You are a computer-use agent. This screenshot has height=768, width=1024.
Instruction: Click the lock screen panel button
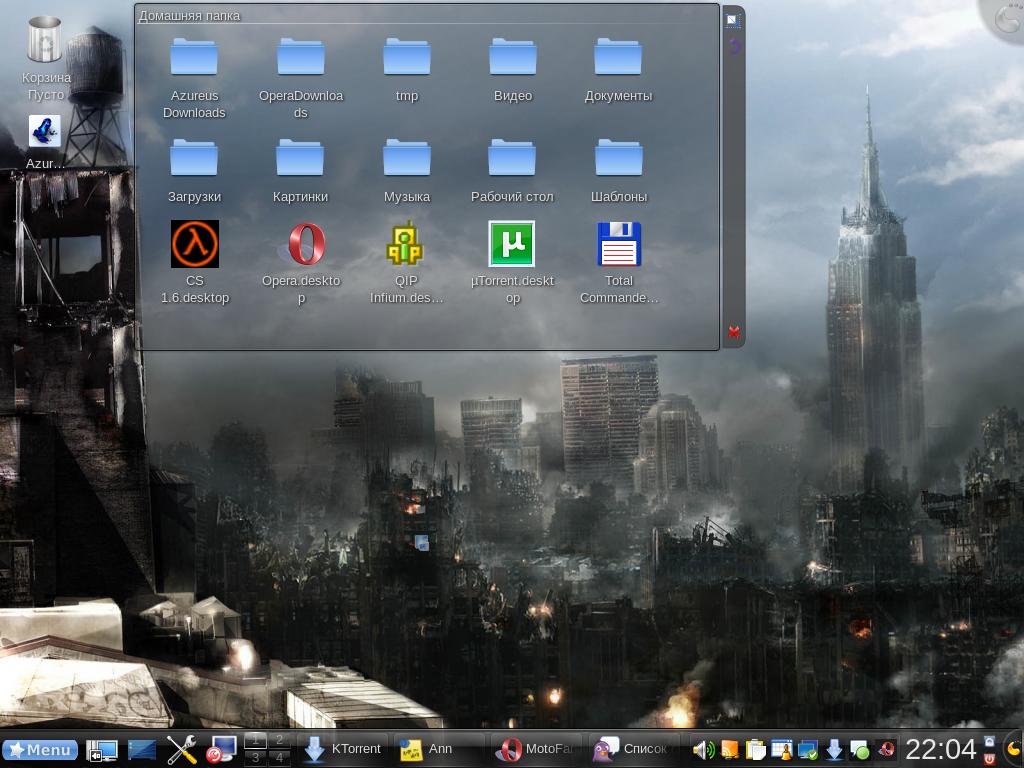click(990, 741)
